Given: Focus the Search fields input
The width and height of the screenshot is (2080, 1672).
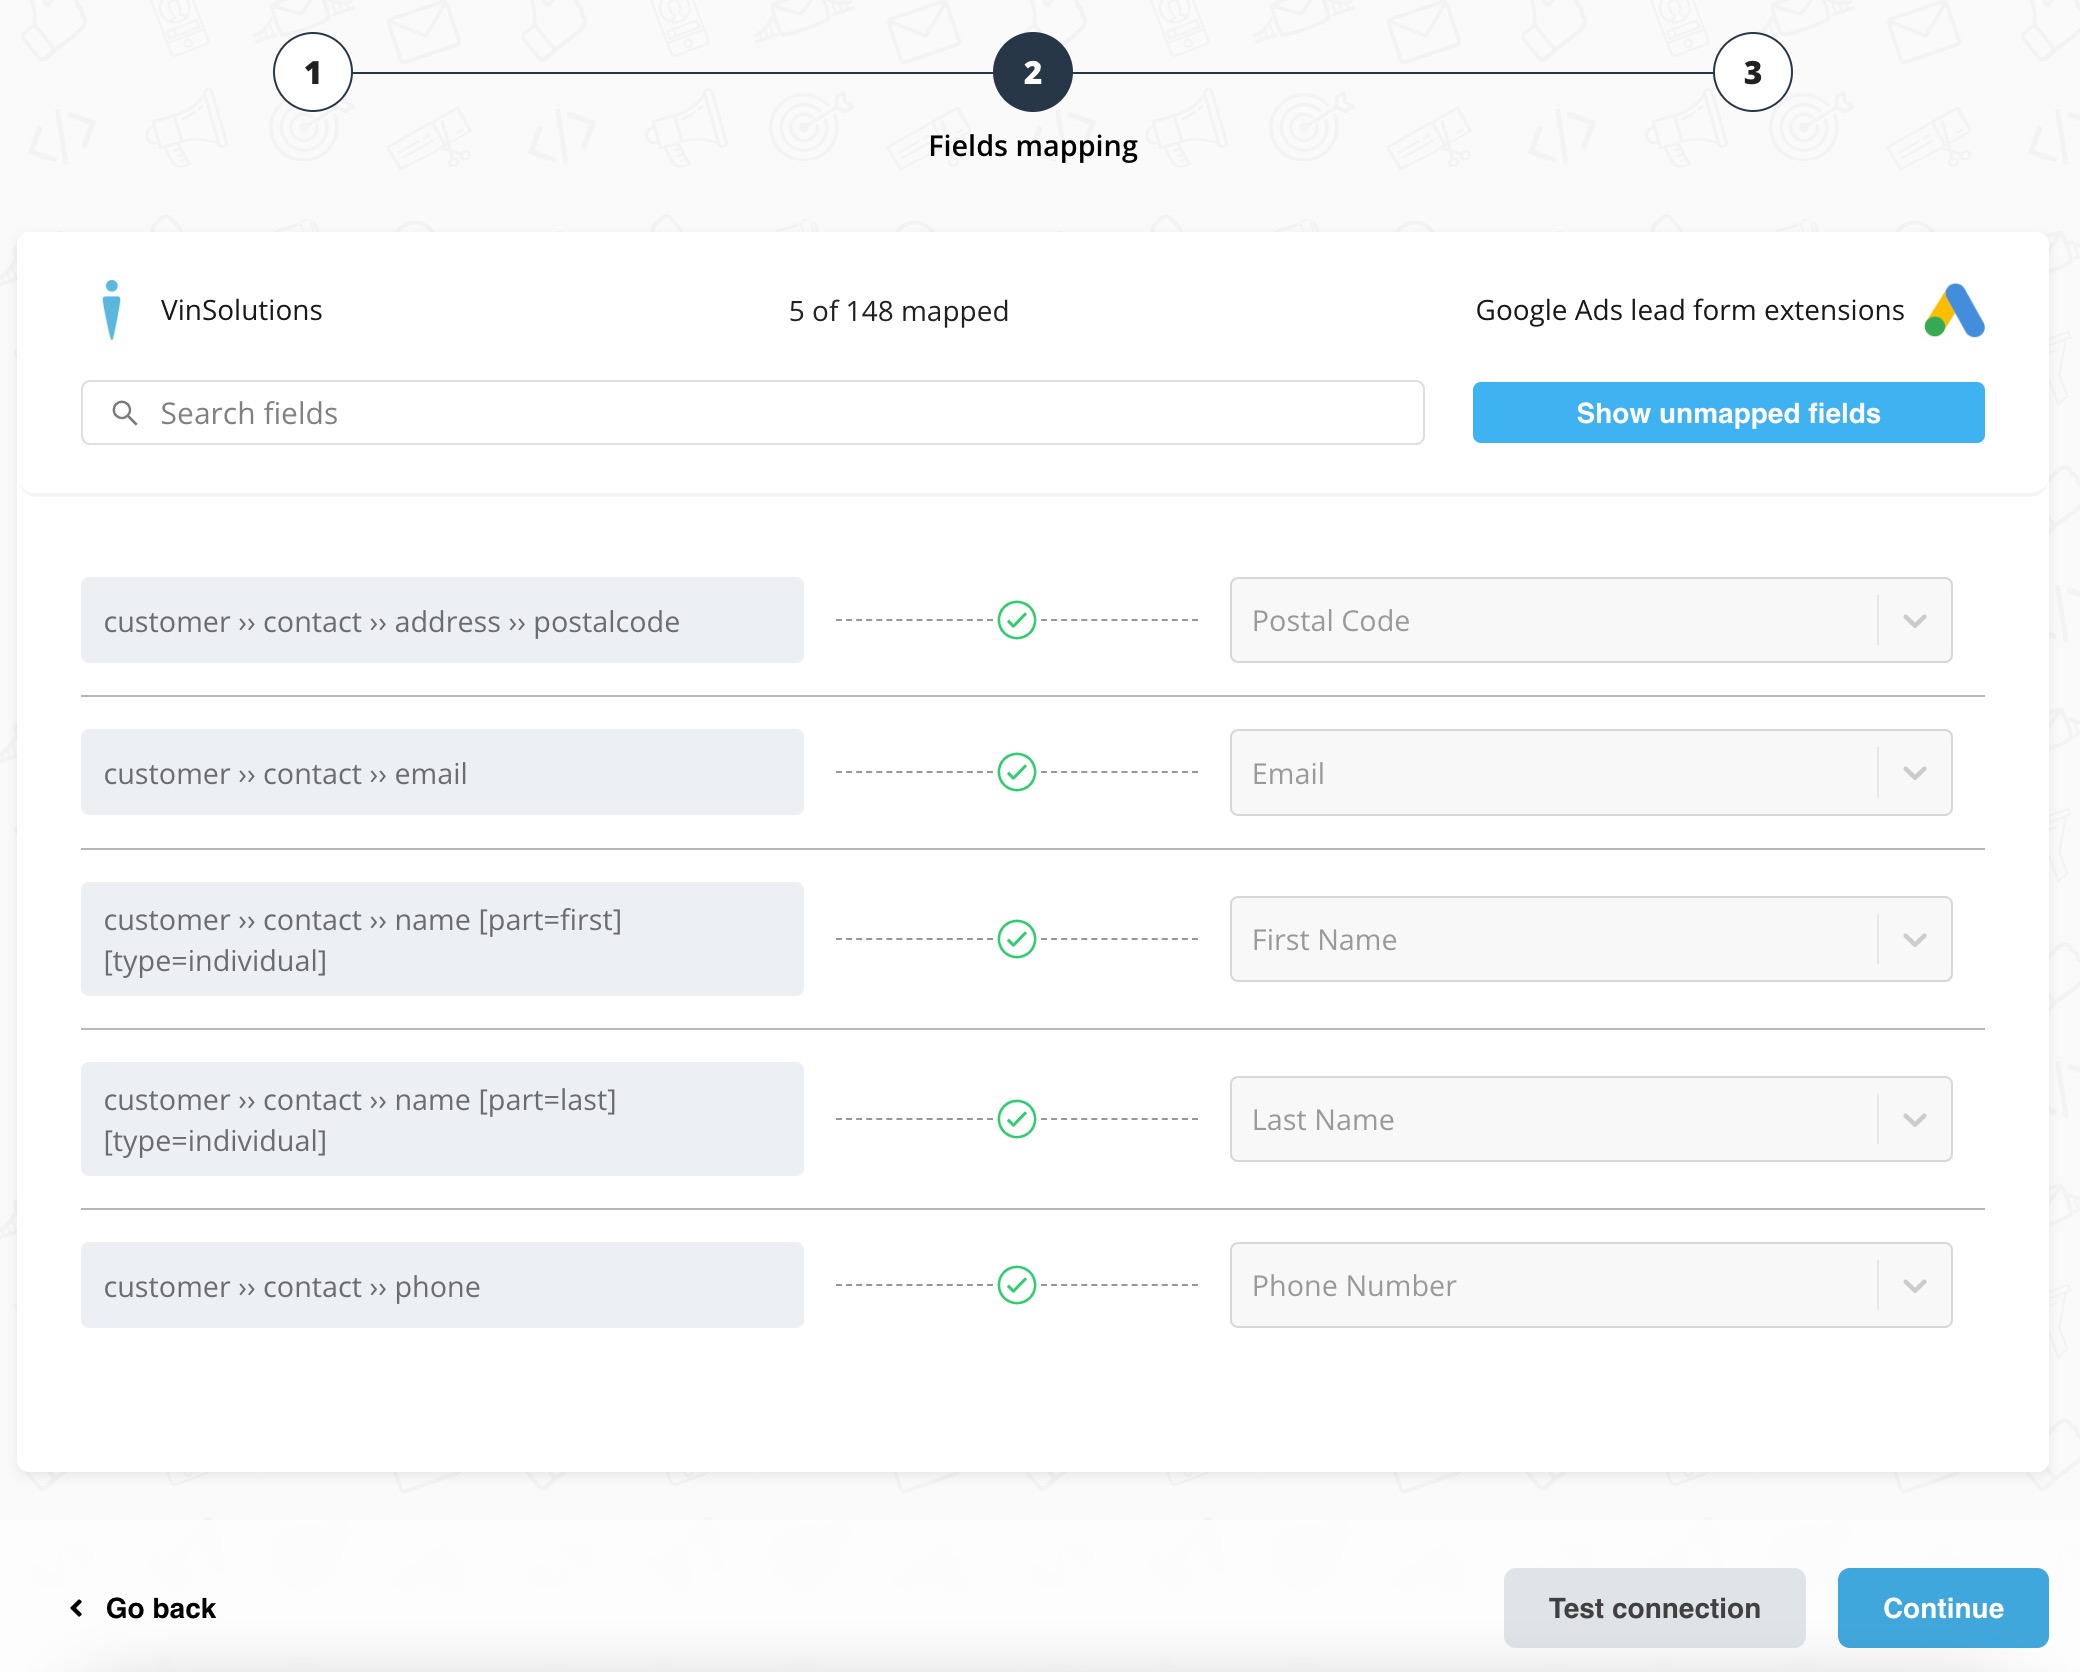Looking at the screenshot, I should tap(752, 412).
